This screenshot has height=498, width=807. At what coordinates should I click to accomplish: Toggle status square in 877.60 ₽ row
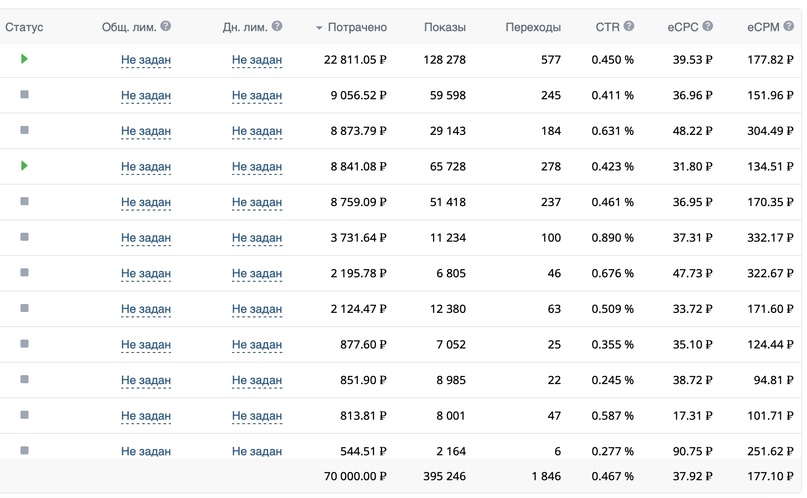coord(24,344)
